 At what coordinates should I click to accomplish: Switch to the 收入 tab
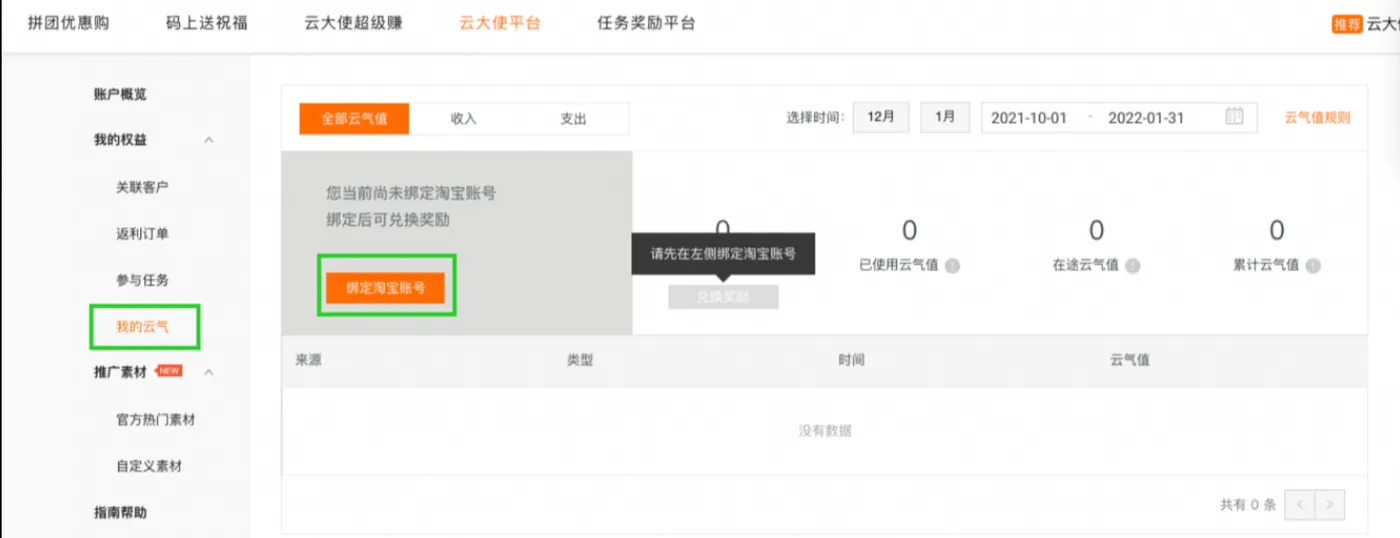[x=464, y=118]
